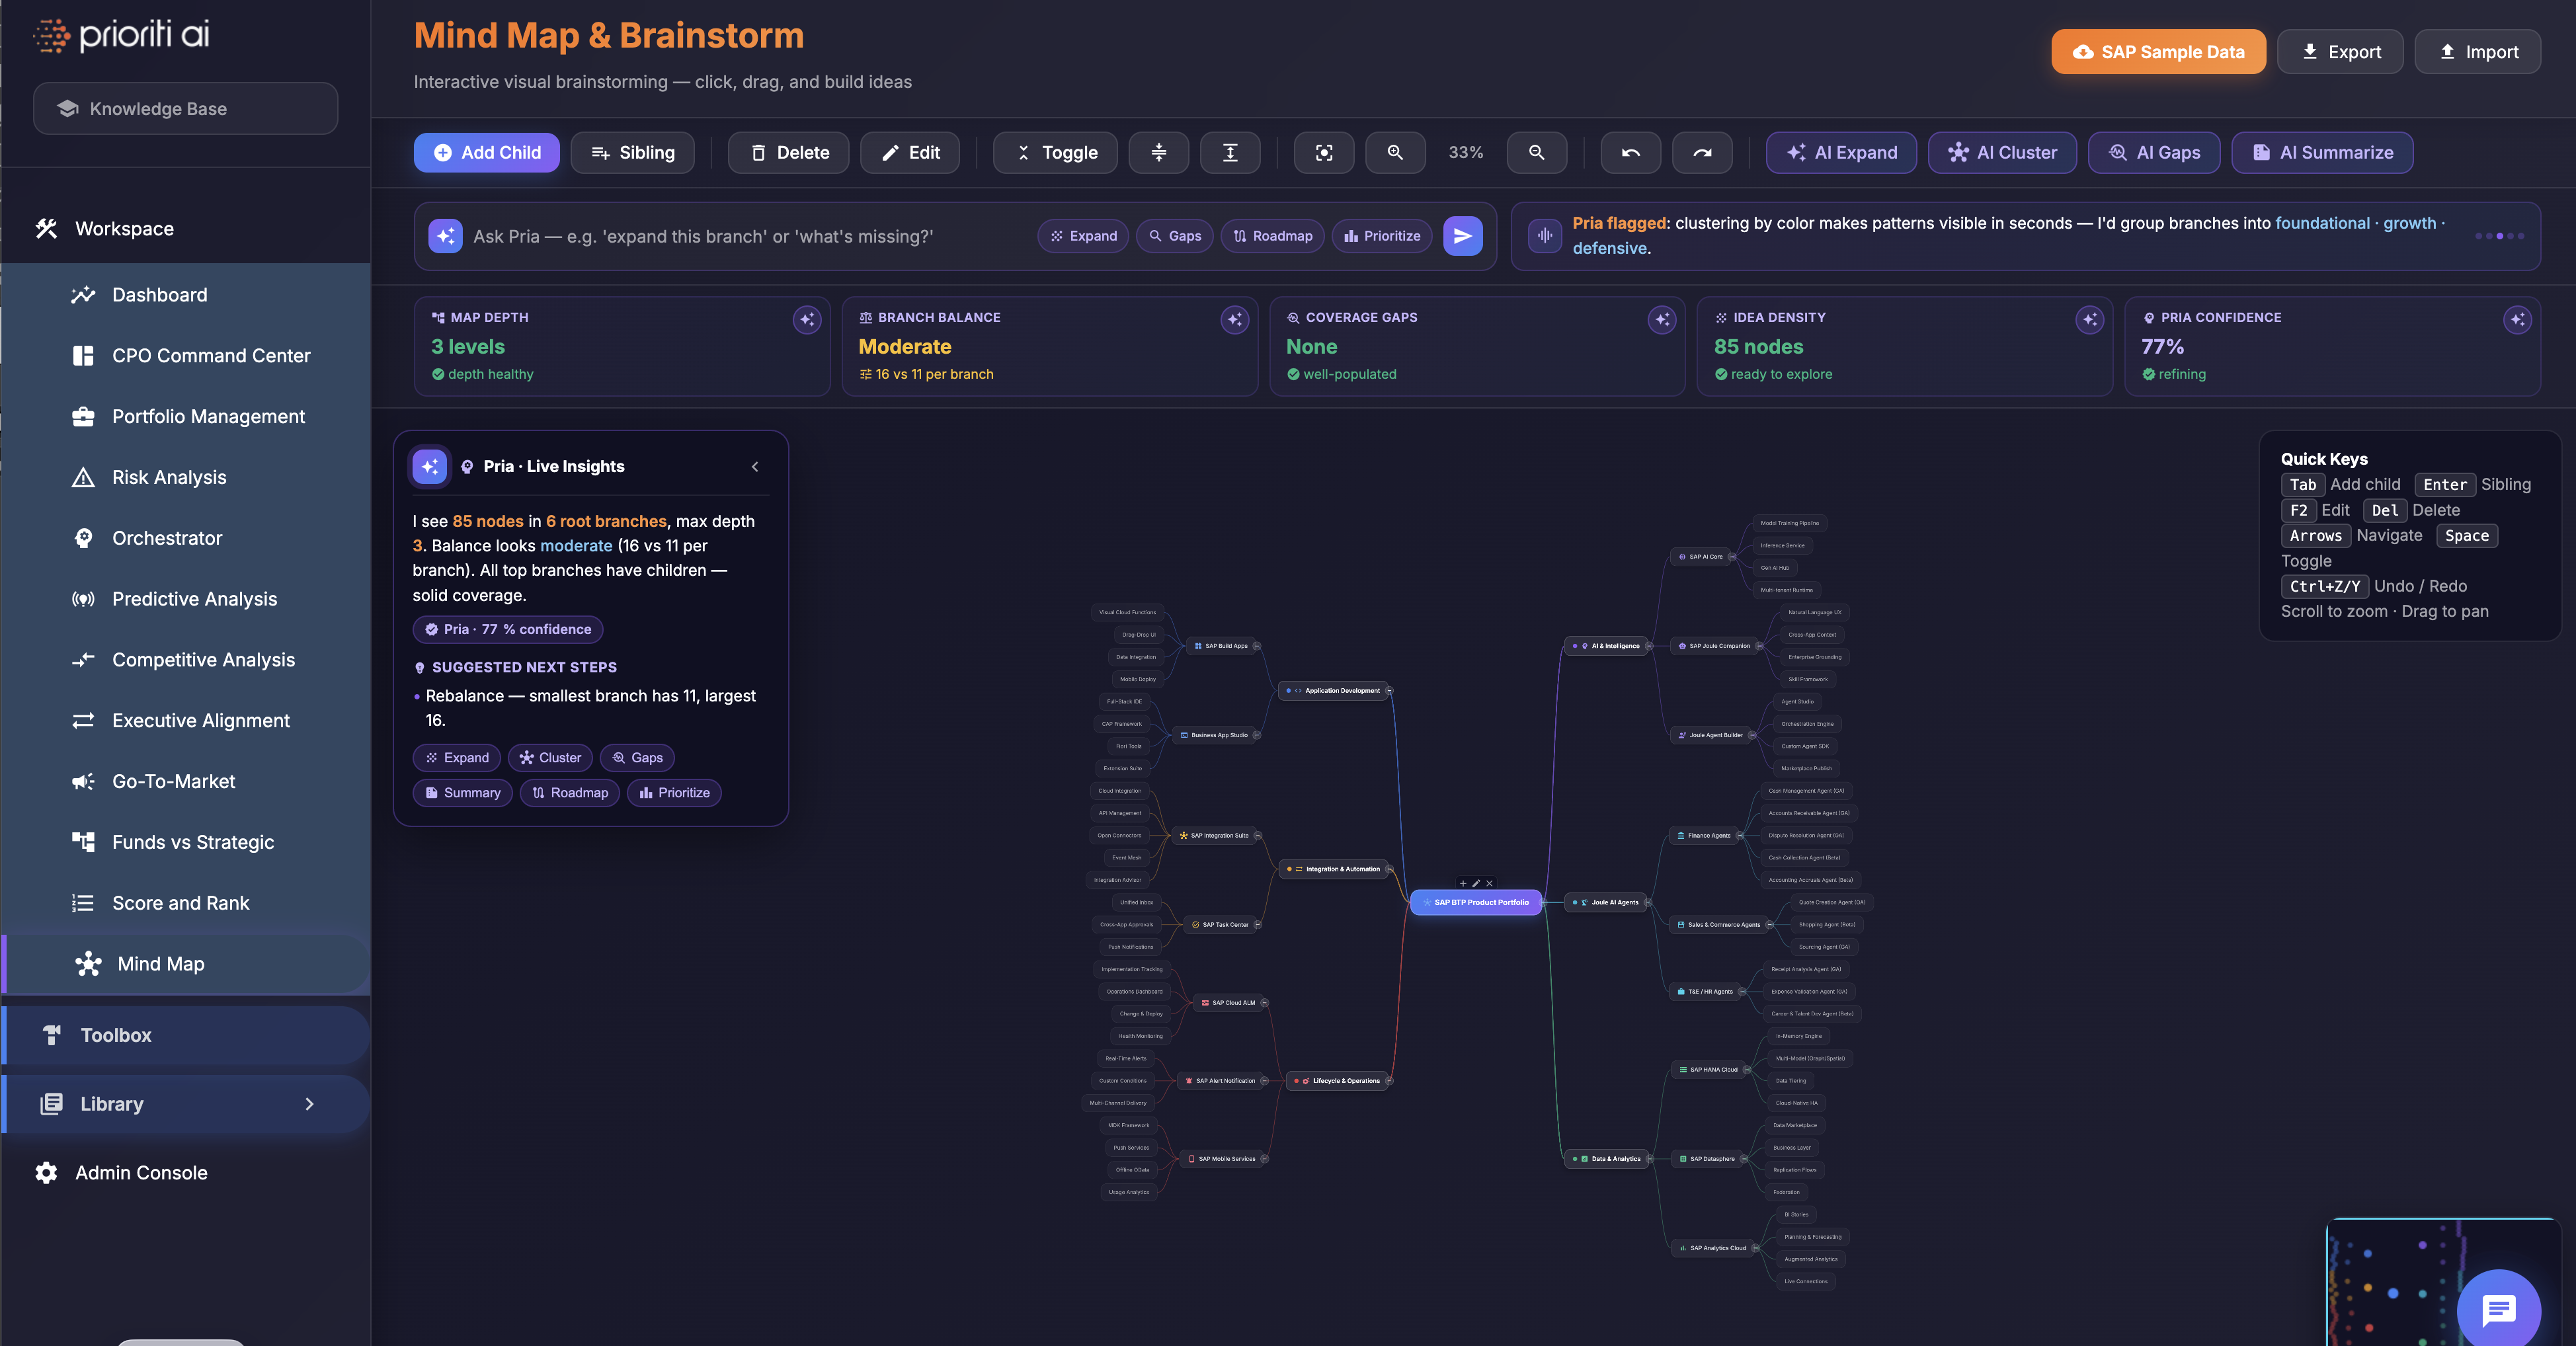2576x1346 pixels.
Task: Collapse the Integration & Automation branch
Action: [1389, 869]
